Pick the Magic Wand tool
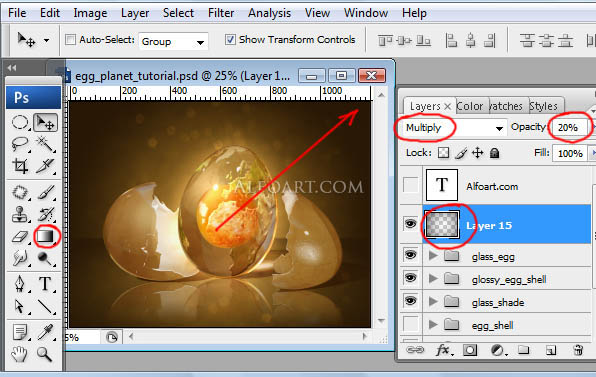This screenshot has width=596, height=377. [46, 144]
